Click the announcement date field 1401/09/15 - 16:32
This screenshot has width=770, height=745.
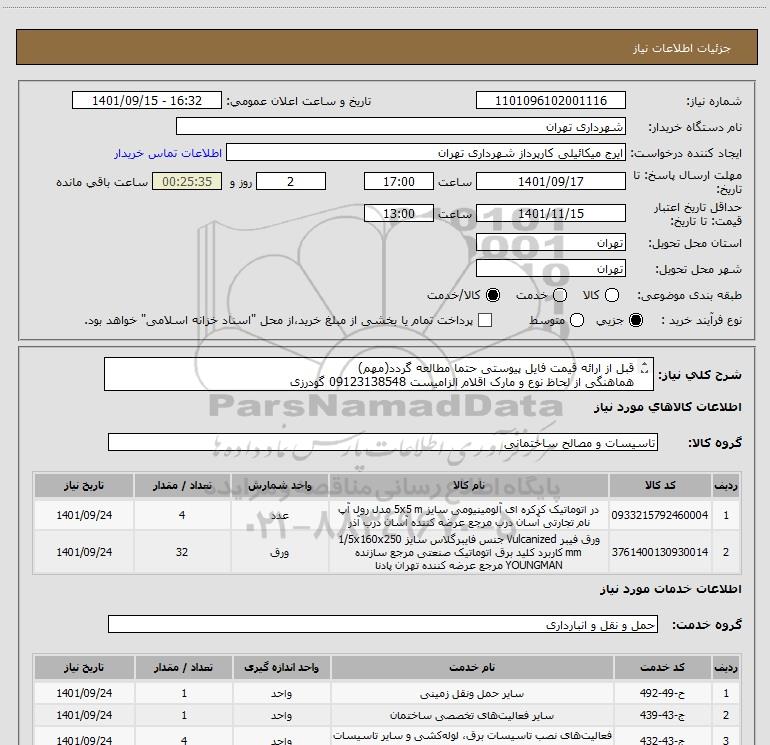coord(147,100)
